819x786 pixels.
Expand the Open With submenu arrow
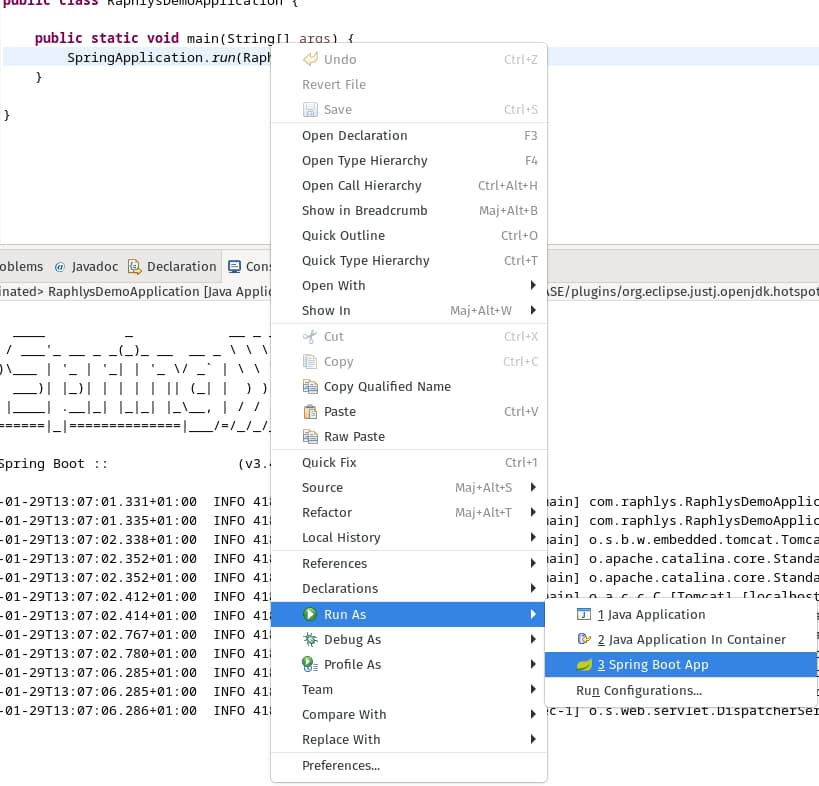[x=533, y=286]
